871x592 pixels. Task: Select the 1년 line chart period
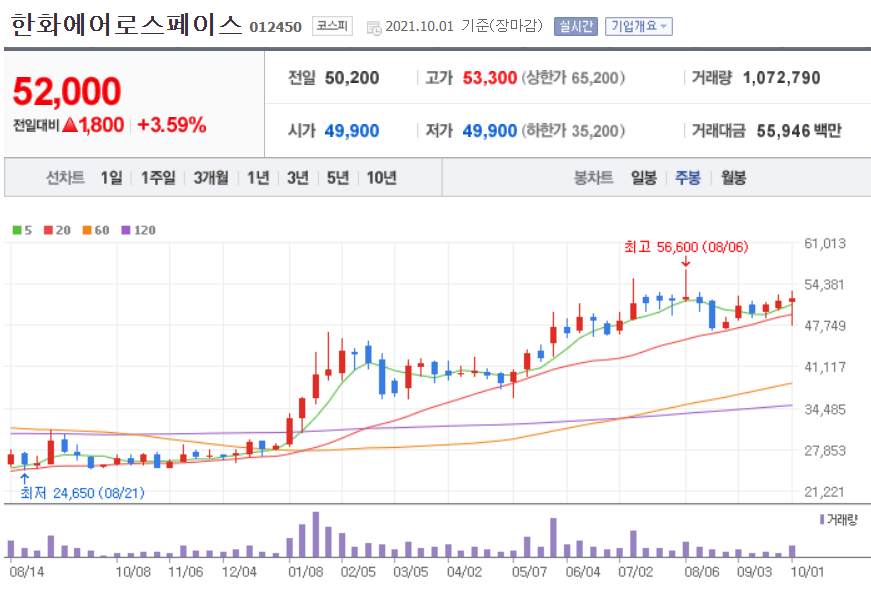coord(258,178)
